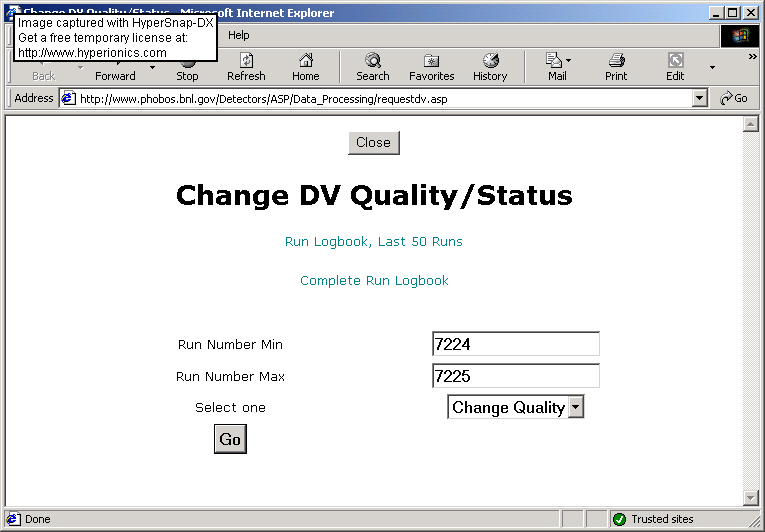Expand the Mail button dropdown arrow
The image size is (765, 532).
pos(568,61)
